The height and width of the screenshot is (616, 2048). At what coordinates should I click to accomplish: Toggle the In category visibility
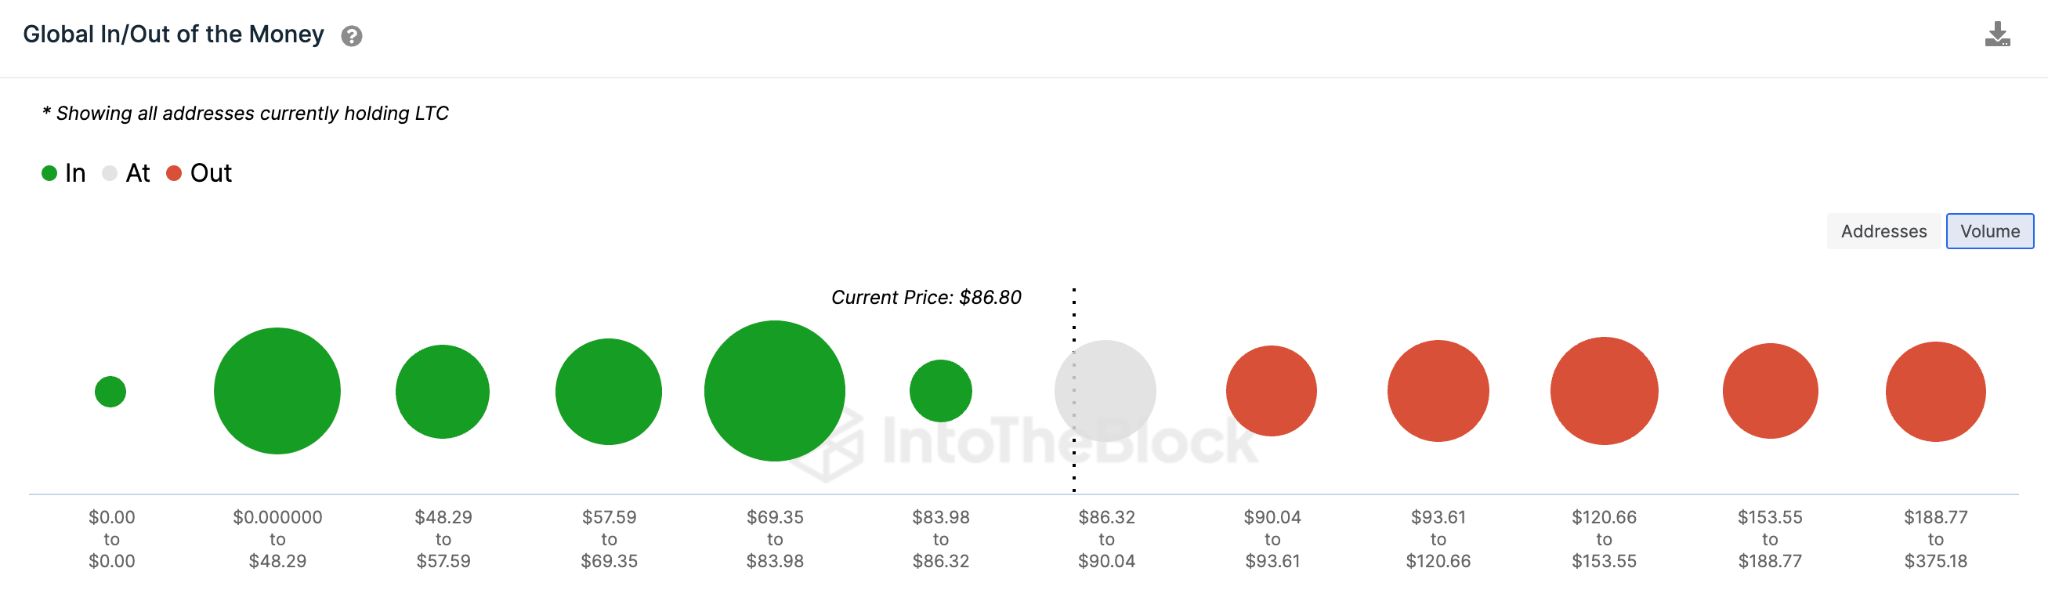pyautogui.click(x=65, y=172)
